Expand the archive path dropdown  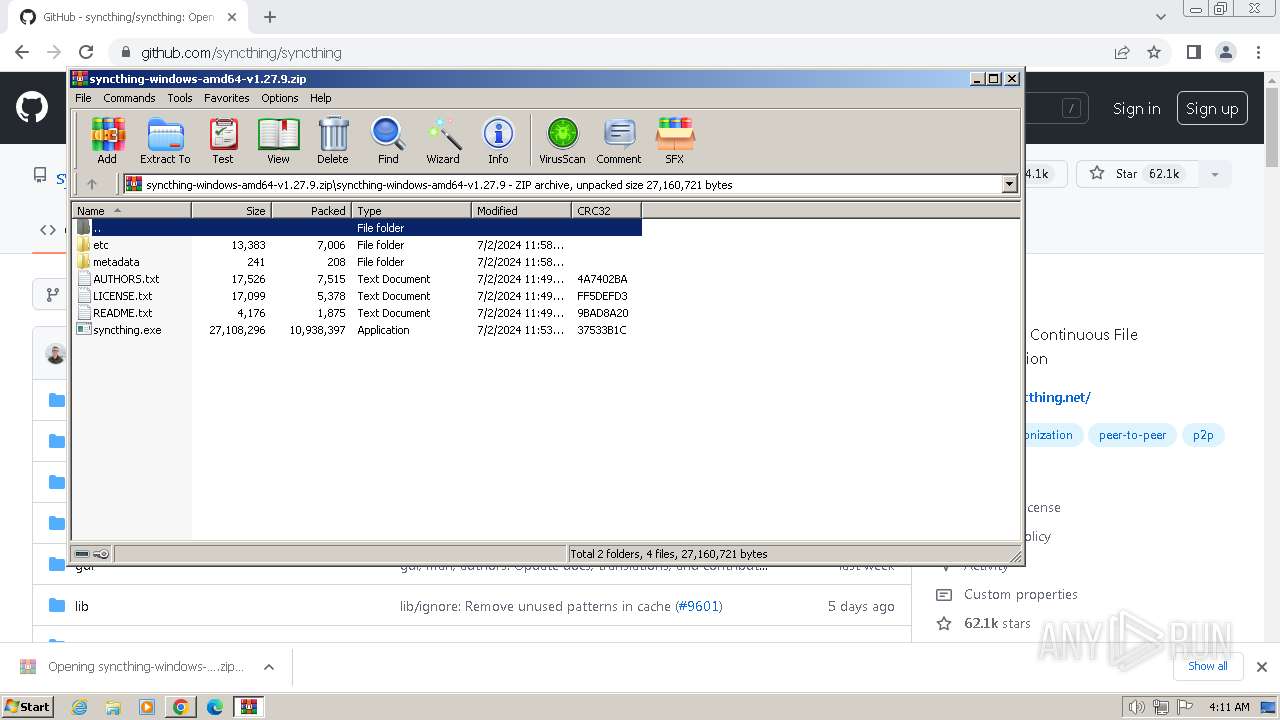pyautogui.click(x=1009, y=184)
